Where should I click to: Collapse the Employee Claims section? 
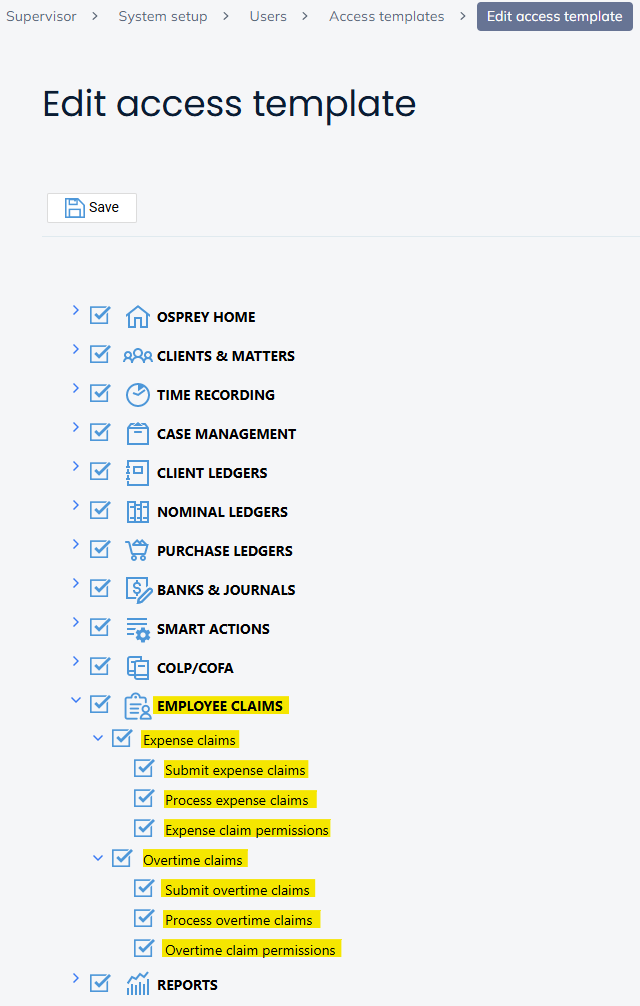click(x=76, y=701)
